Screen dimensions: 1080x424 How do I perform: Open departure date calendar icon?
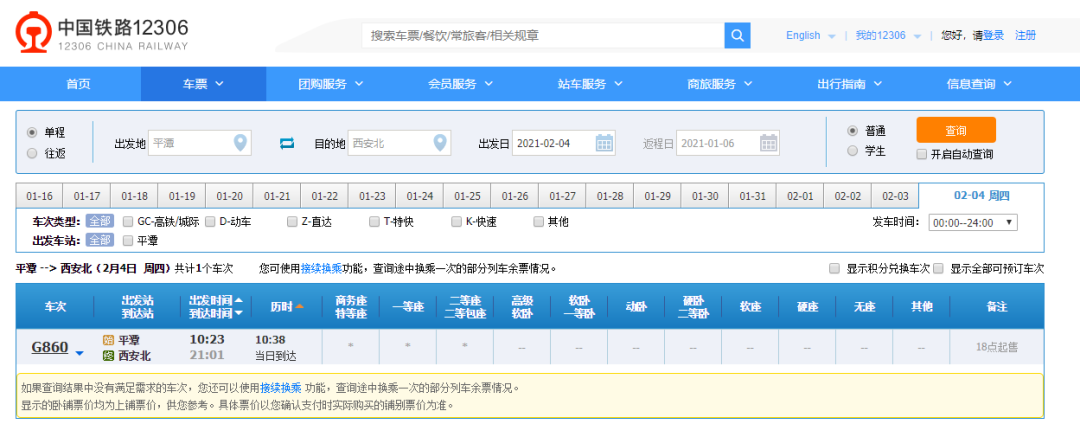[605, 143]
